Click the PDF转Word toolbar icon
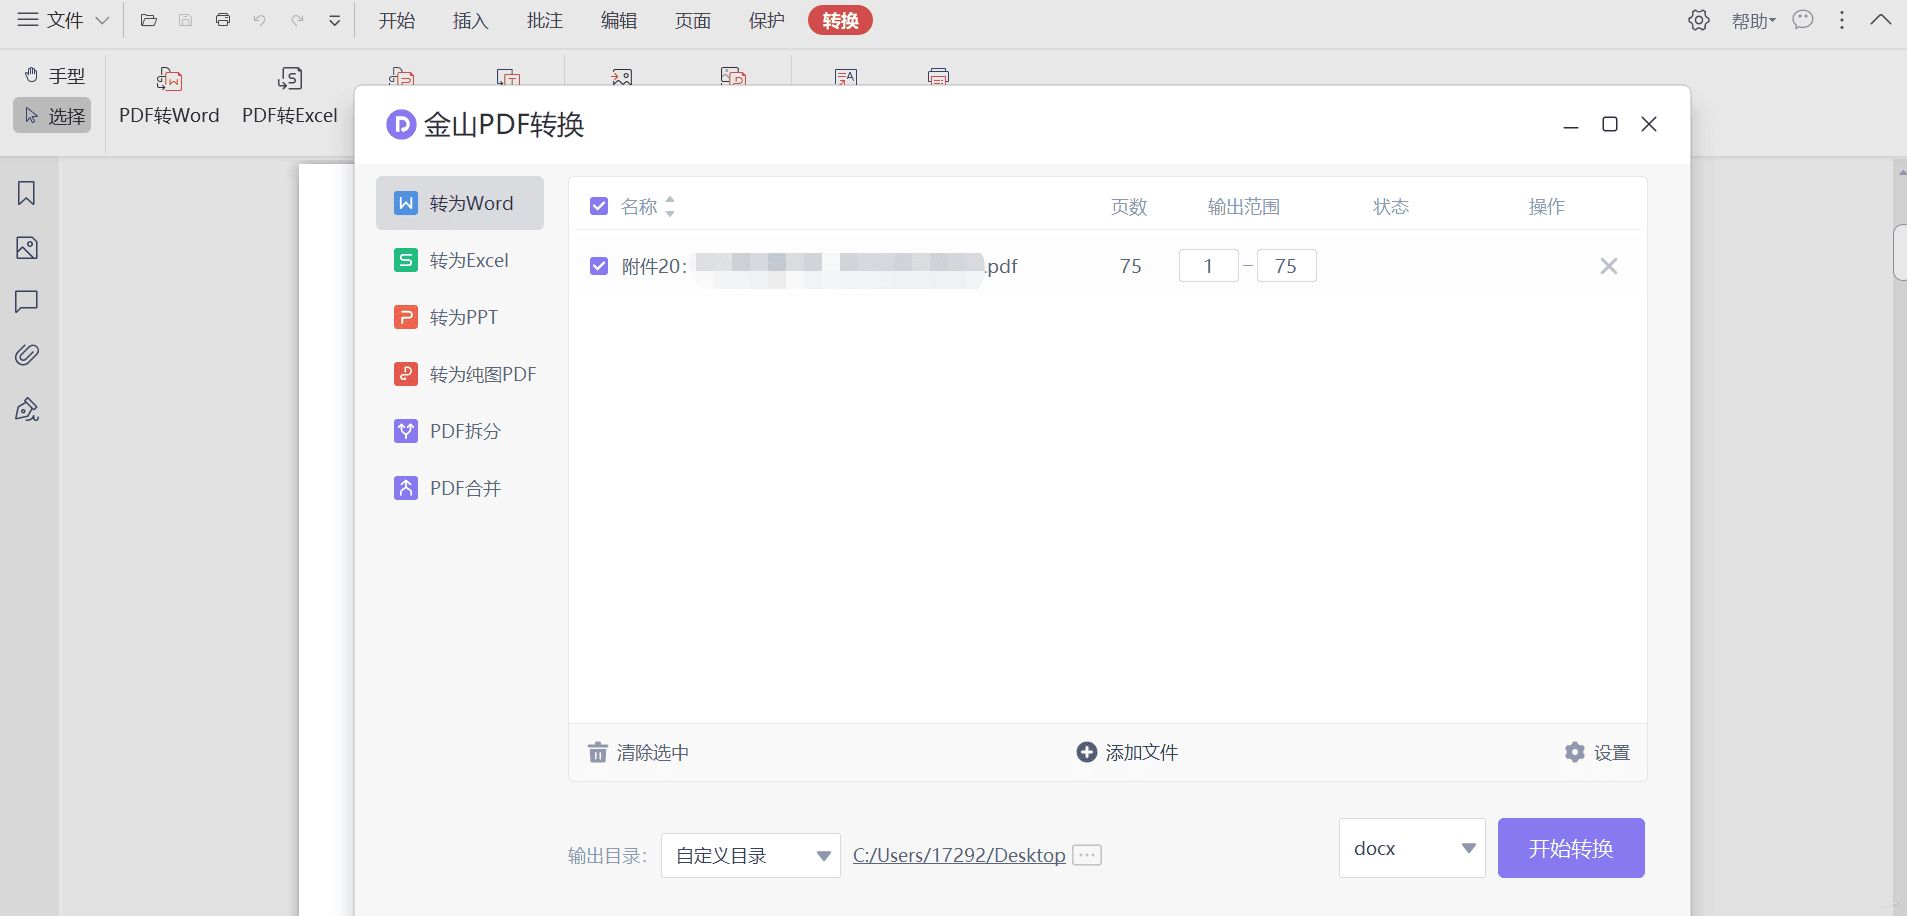The image size is (1907, 916). pyautogui.click(x=169, y=80)
